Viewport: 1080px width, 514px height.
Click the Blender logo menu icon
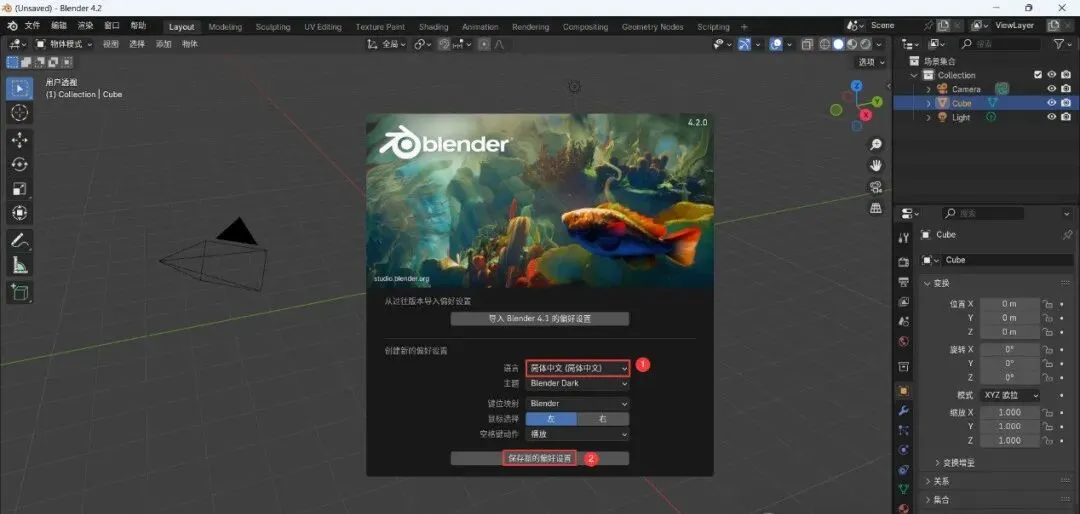[x=12, y=25]
